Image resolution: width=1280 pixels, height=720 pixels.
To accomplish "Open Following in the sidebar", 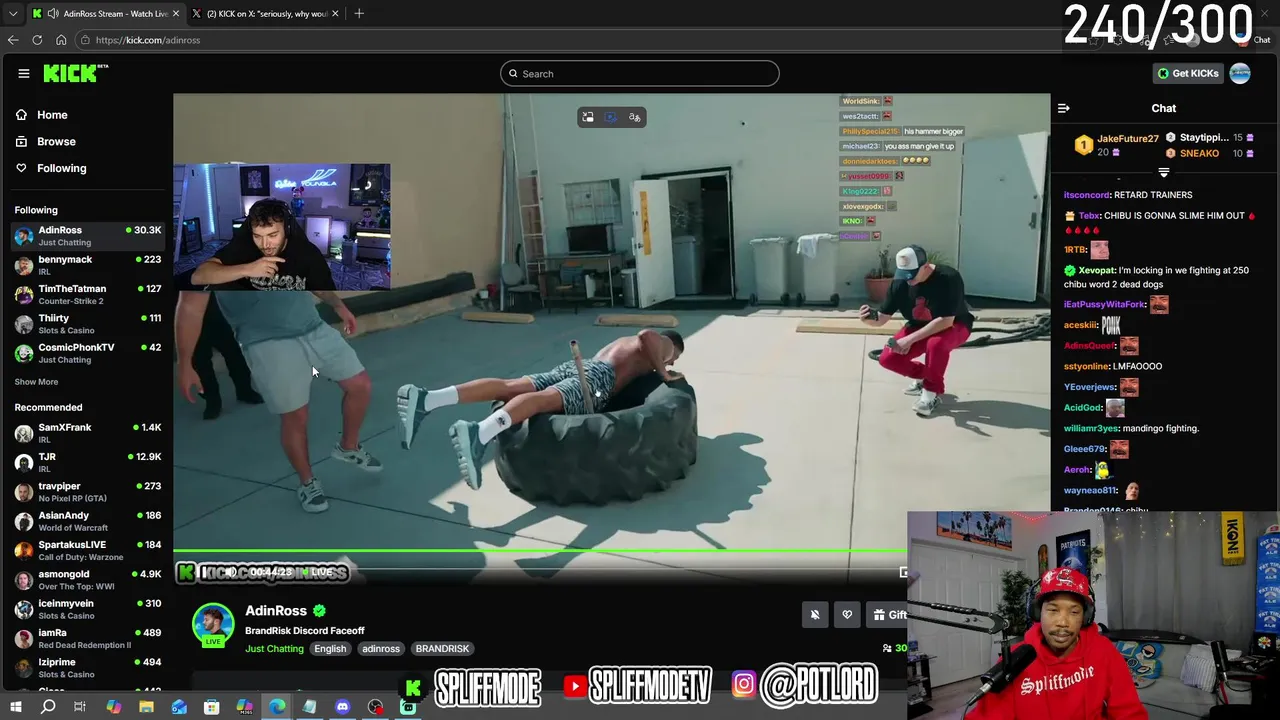I will [50, 168].
